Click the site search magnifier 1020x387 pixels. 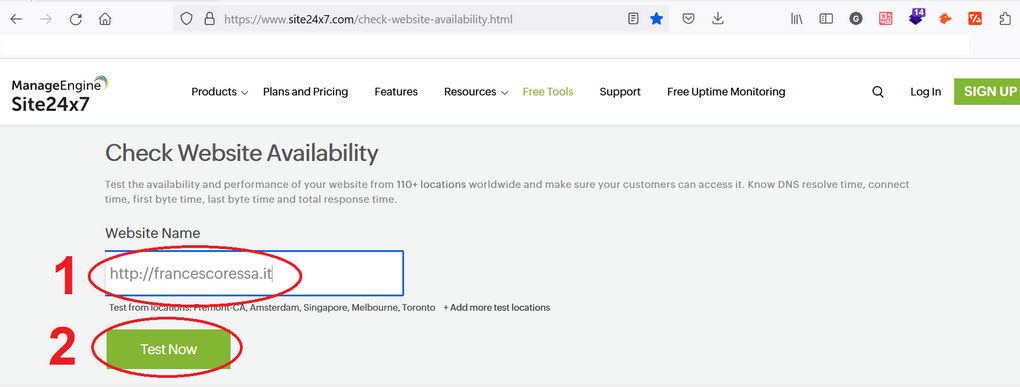click(878, 92)
